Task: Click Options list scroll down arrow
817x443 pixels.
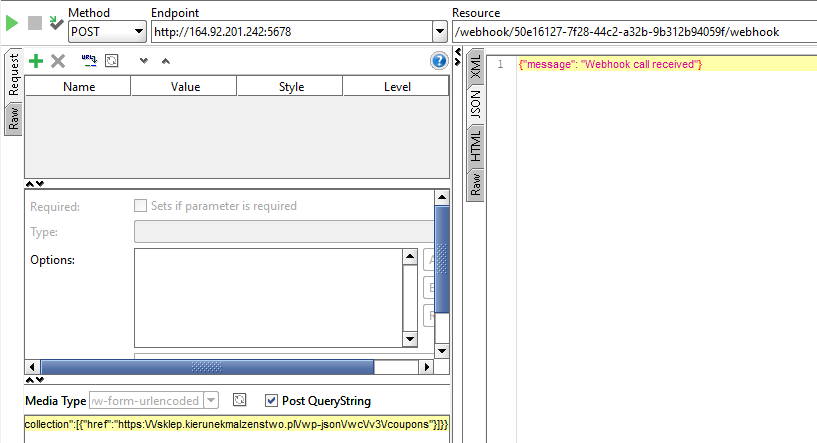Action: (x=410, y=339)
